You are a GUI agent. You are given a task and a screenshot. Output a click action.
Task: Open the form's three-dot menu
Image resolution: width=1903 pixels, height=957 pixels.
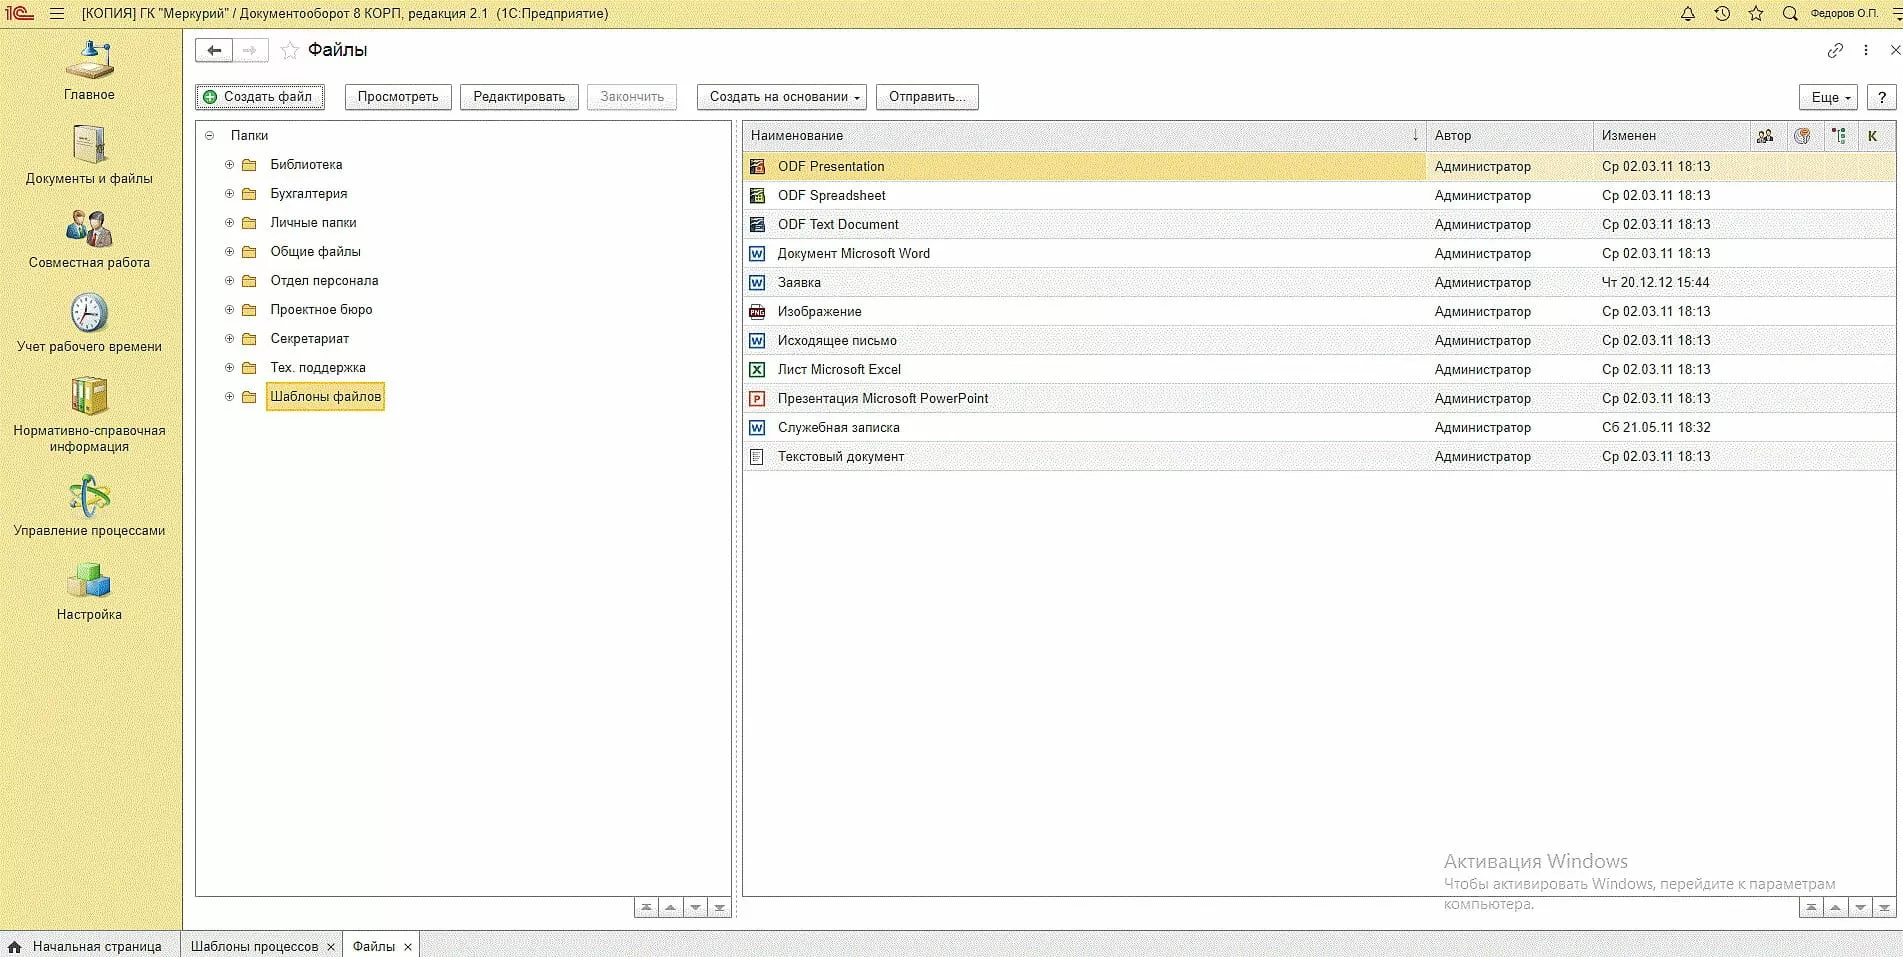point(1866,50)
